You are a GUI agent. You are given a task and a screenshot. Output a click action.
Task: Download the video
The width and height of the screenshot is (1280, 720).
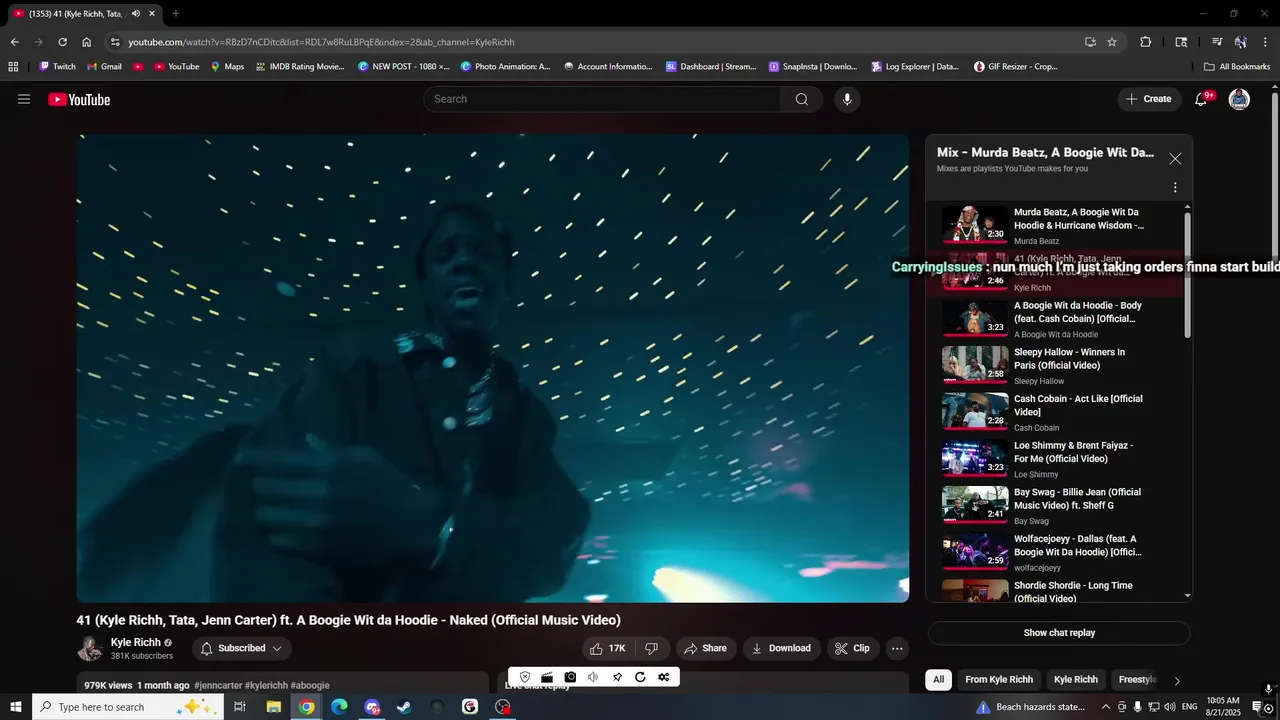pos(781,648)
